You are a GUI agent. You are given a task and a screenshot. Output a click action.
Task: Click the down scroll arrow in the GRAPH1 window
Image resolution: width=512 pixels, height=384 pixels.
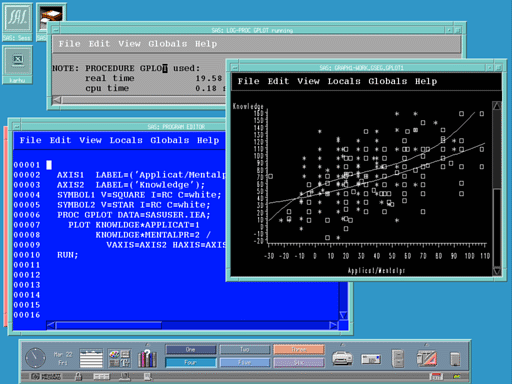[497, 271]
